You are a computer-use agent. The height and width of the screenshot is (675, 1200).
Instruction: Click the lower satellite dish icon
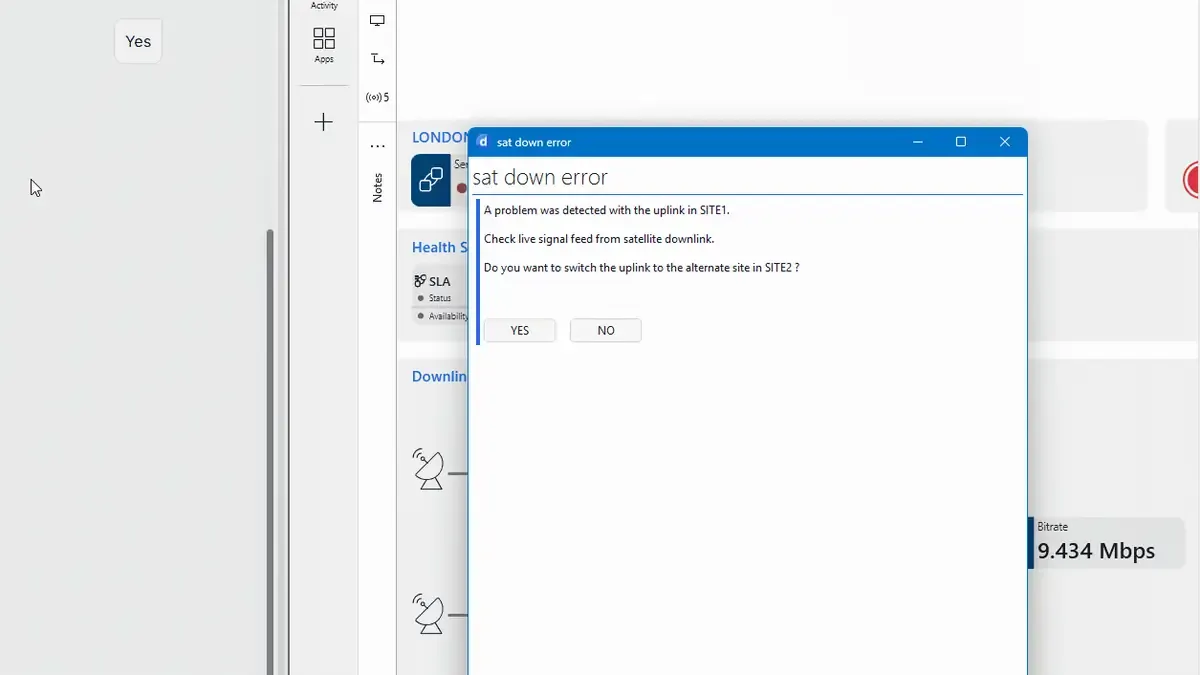(430, 613)
